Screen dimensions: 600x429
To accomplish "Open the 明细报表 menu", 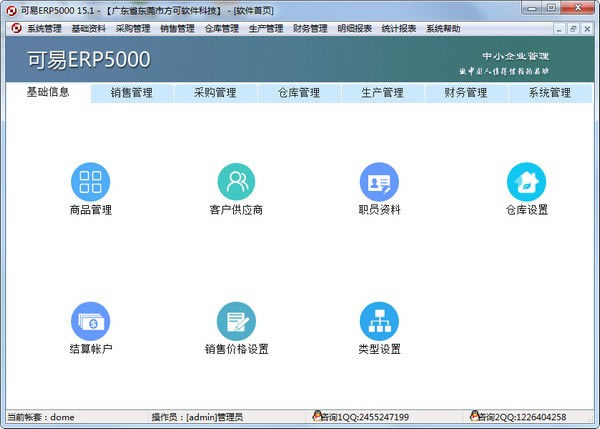I will pos(355,29).
